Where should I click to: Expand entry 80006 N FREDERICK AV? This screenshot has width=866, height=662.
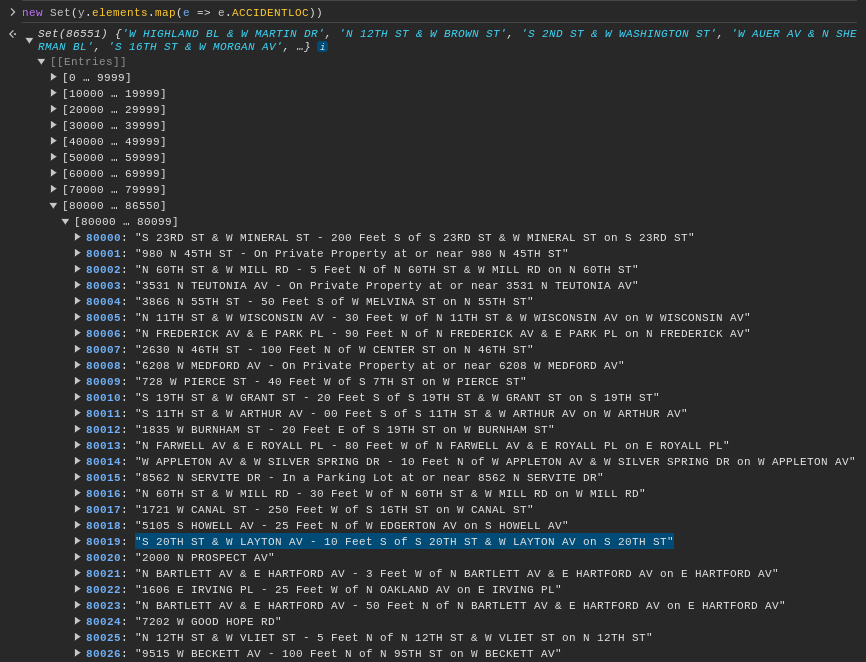pyautogui.click(x=78, y=333)
